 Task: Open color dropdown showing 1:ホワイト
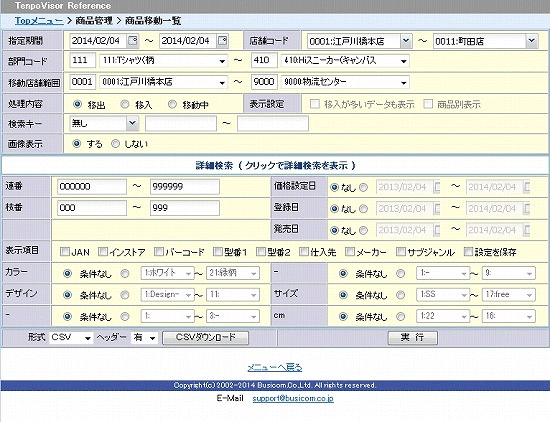[x=167, y=273]
